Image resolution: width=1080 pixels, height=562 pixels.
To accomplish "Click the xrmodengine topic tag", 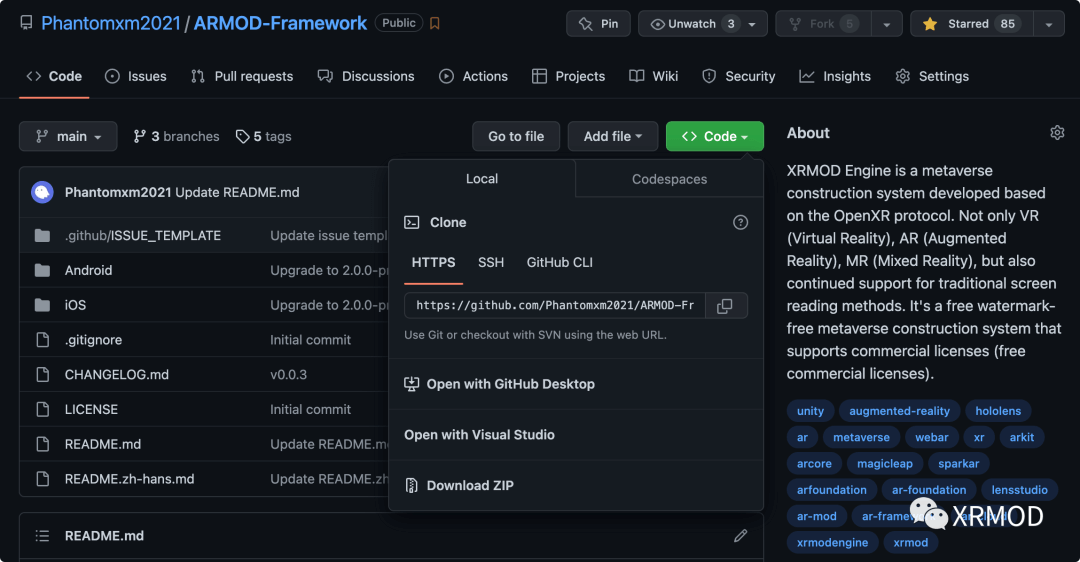I will click(x=832, y=543).
